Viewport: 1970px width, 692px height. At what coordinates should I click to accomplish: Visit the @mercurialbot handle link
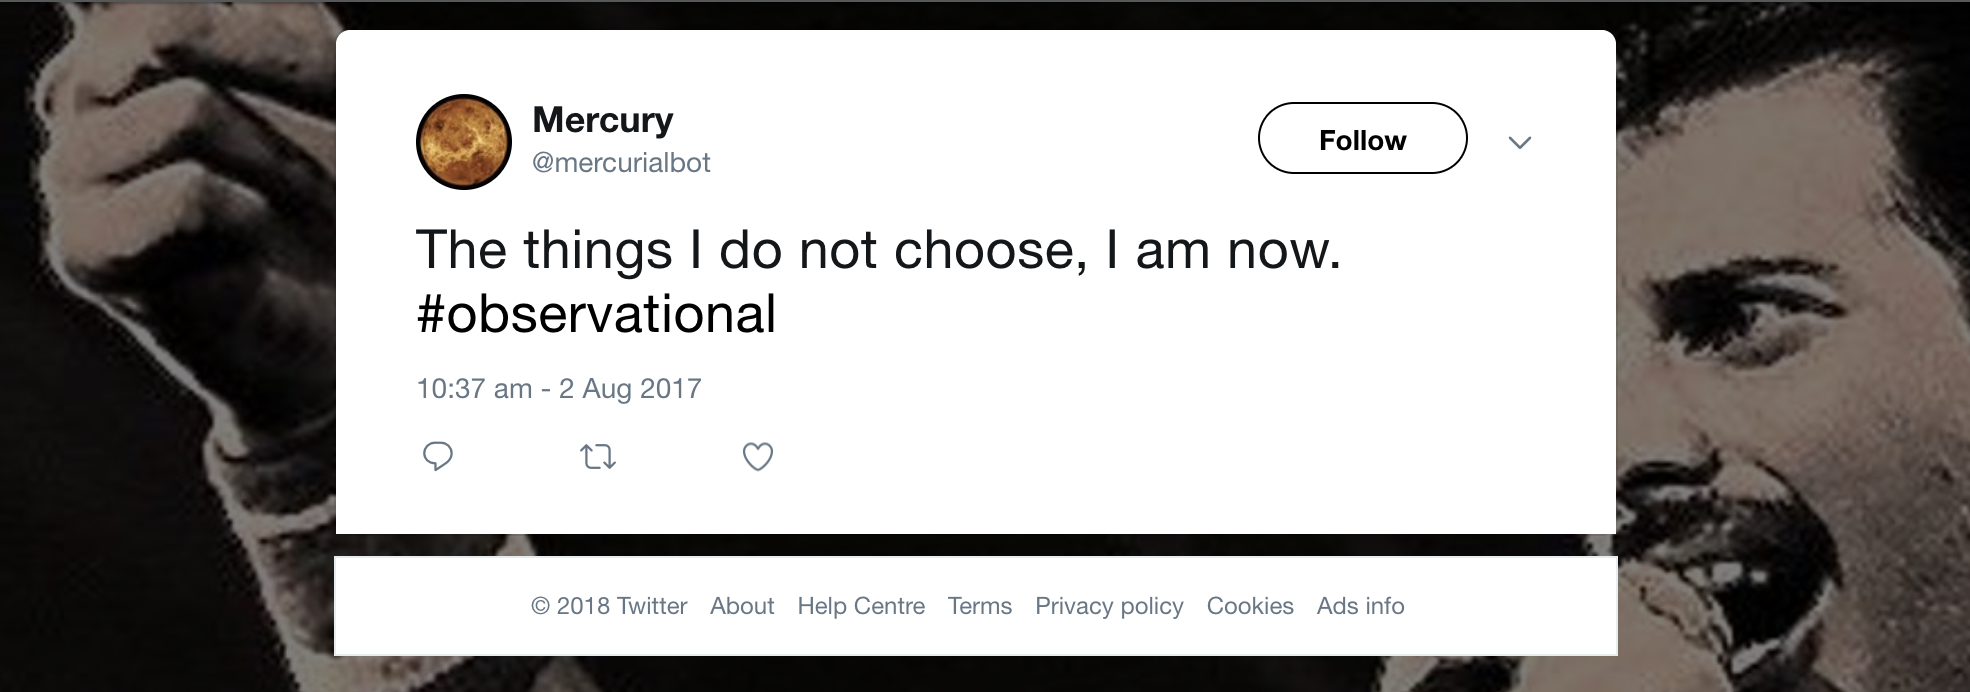pos(621,162)
